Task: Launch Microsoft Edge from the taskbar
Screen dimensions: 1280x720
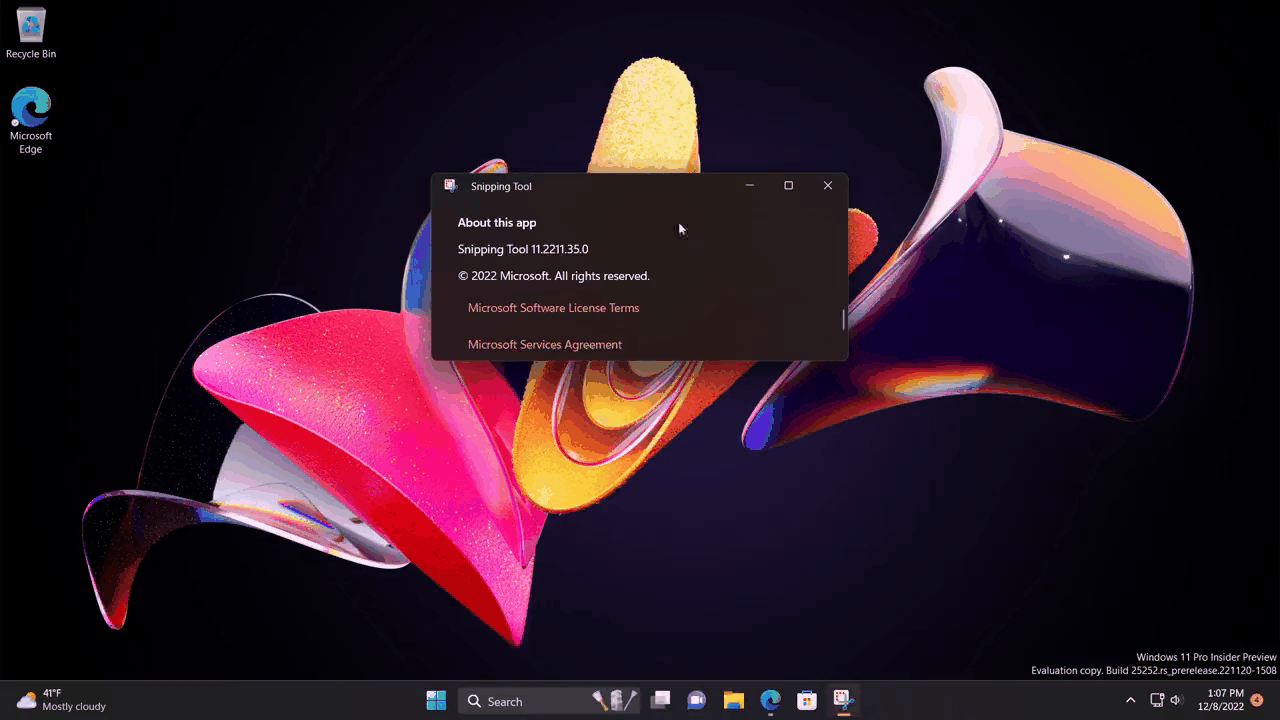Action: pos(770,701)
